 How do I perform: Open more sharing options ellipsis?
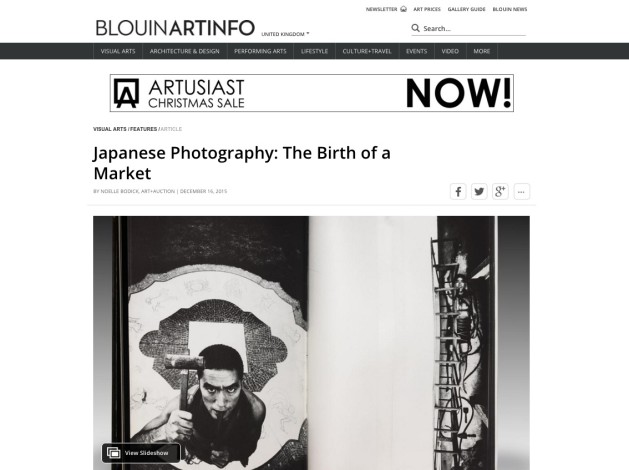click(521, 192)
